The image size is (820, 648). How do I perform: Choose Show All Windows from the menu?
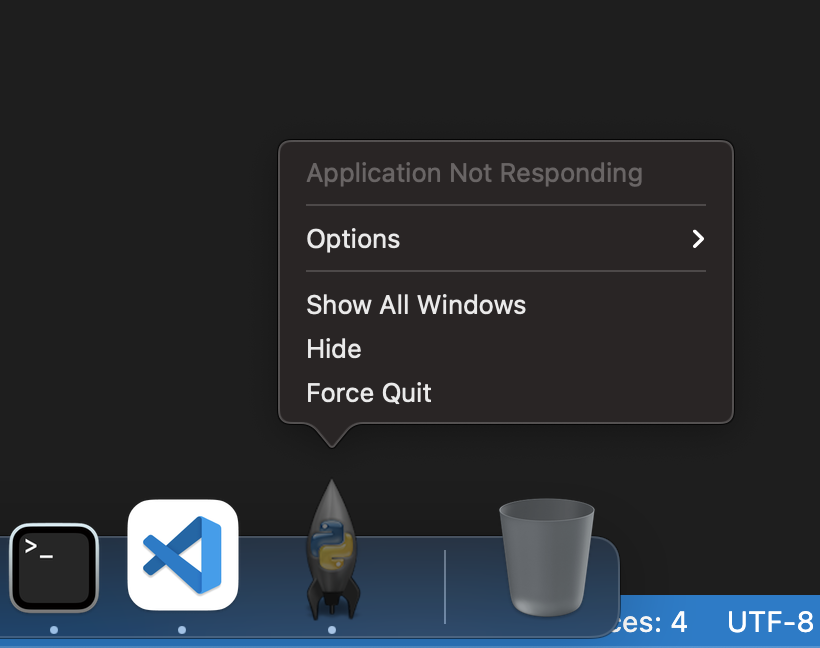pyautogui.click(x=416, y=305)
